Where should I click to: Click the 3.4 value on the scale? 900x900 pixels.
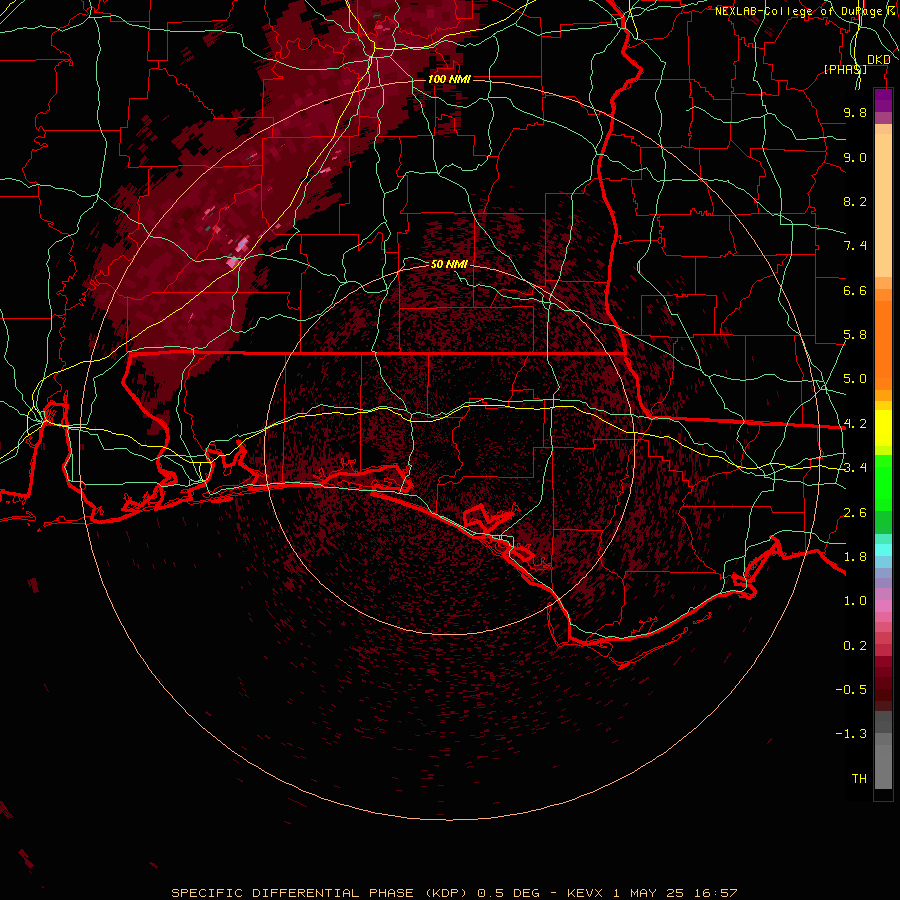[x=855, y=468]
